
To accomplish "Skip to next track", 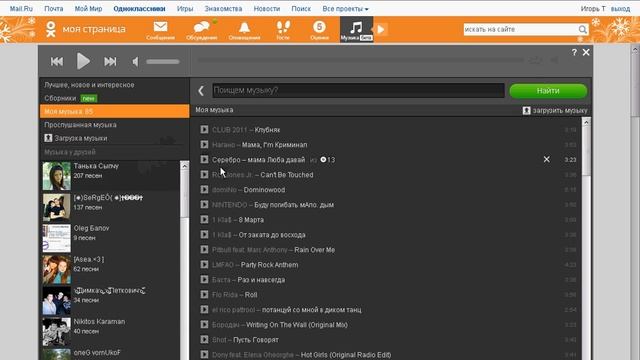I will point(110,62).
